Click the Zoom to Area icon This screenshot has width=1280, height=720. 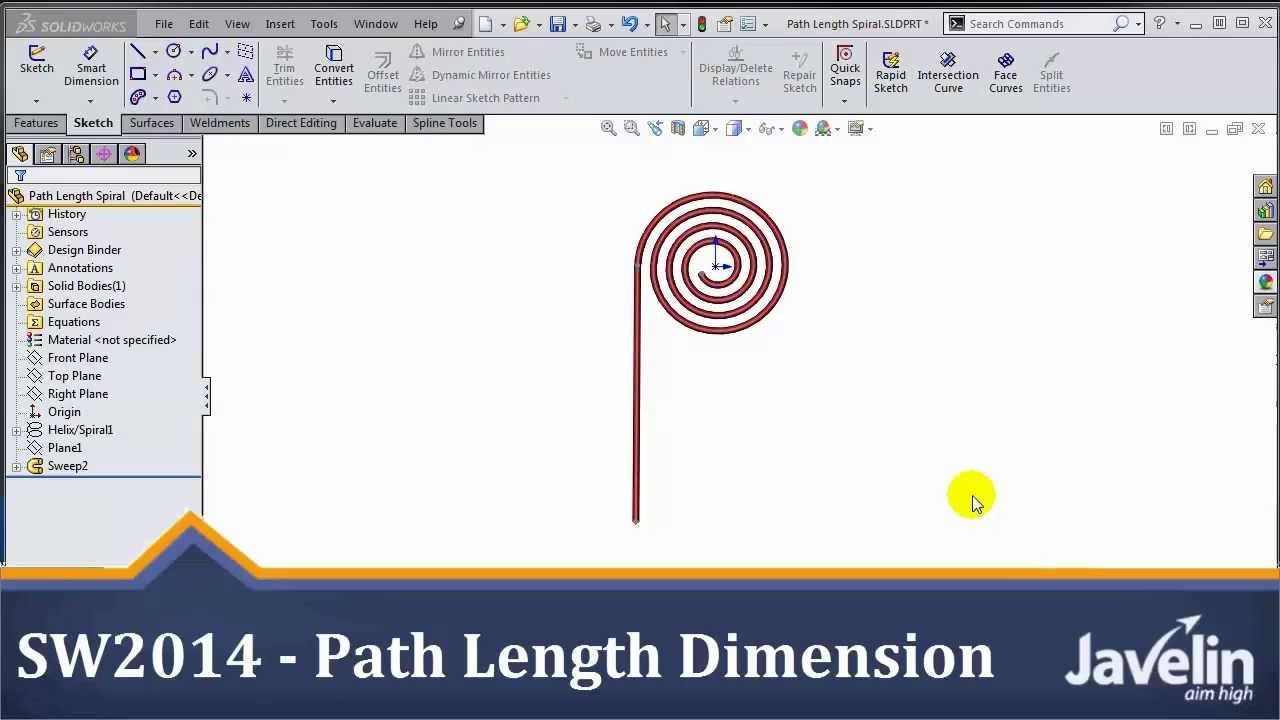coord(631,128)
